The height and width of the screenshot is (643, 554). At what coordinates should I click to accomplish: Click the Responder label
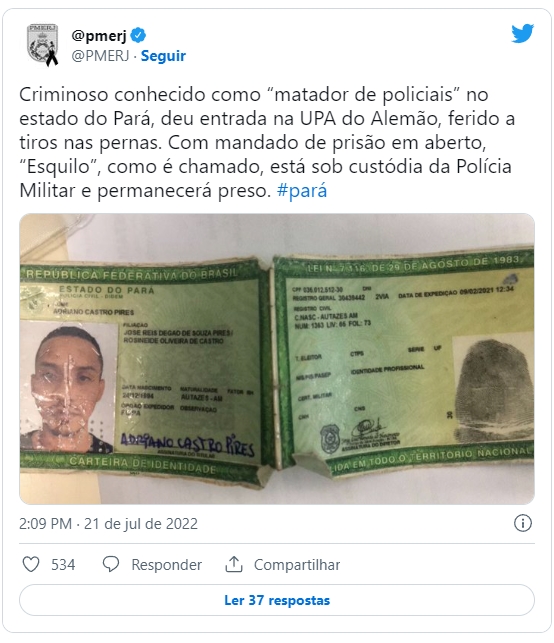click(x=166, y=565)
